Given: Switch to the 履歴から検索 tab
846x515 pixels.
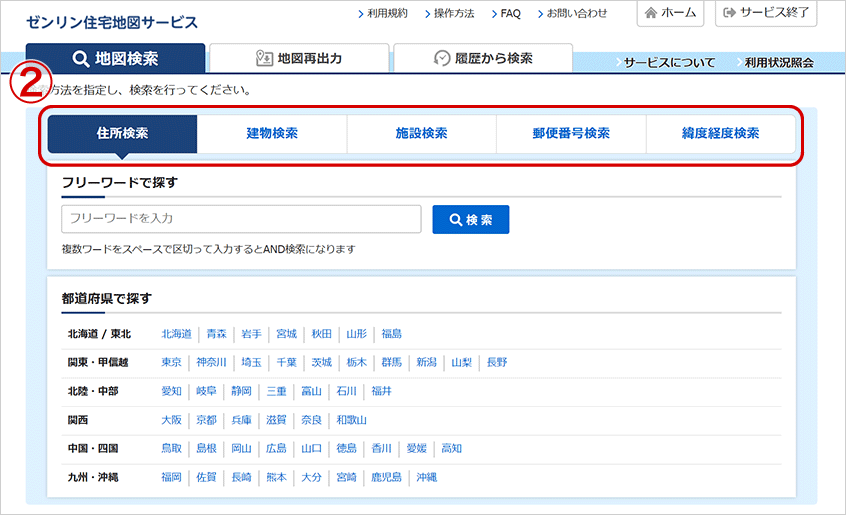Looking at the screenshot, I should [483, 58].
